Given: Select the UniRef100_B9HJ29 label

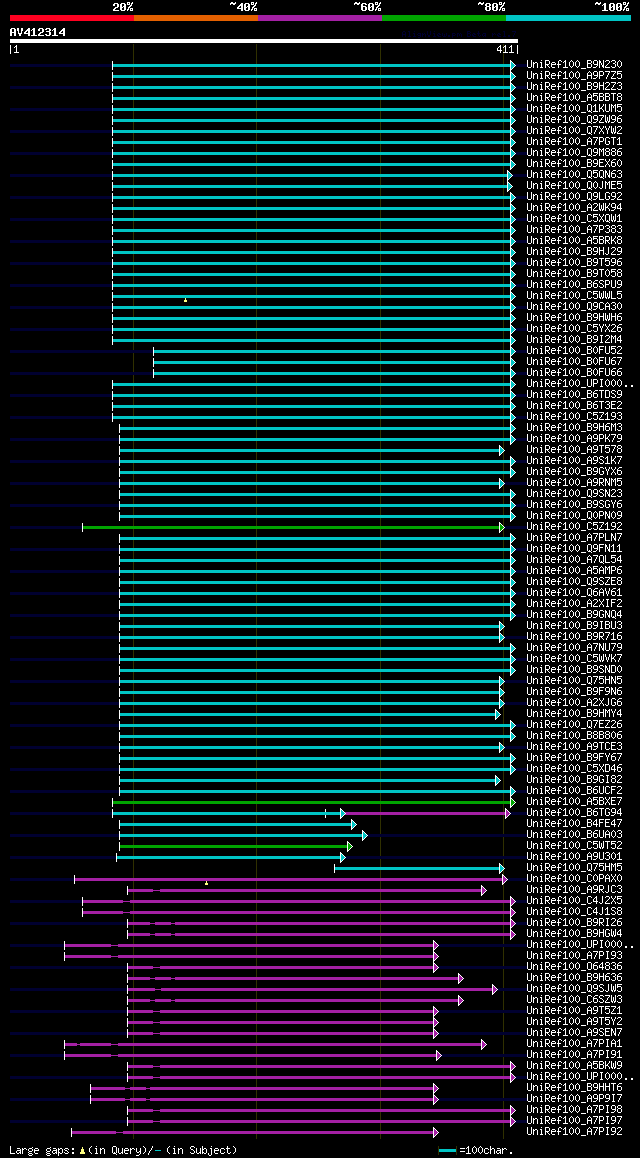Looking at the screenshot, I should coord(574,252).
